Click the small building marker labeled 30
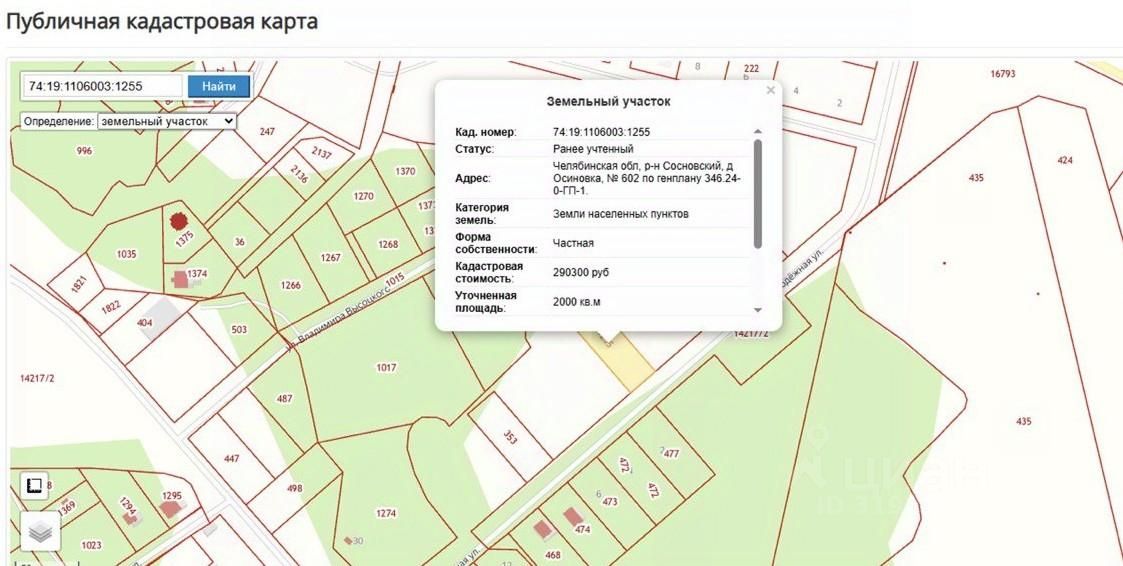 pyautogui.click(x=348, y=540)
